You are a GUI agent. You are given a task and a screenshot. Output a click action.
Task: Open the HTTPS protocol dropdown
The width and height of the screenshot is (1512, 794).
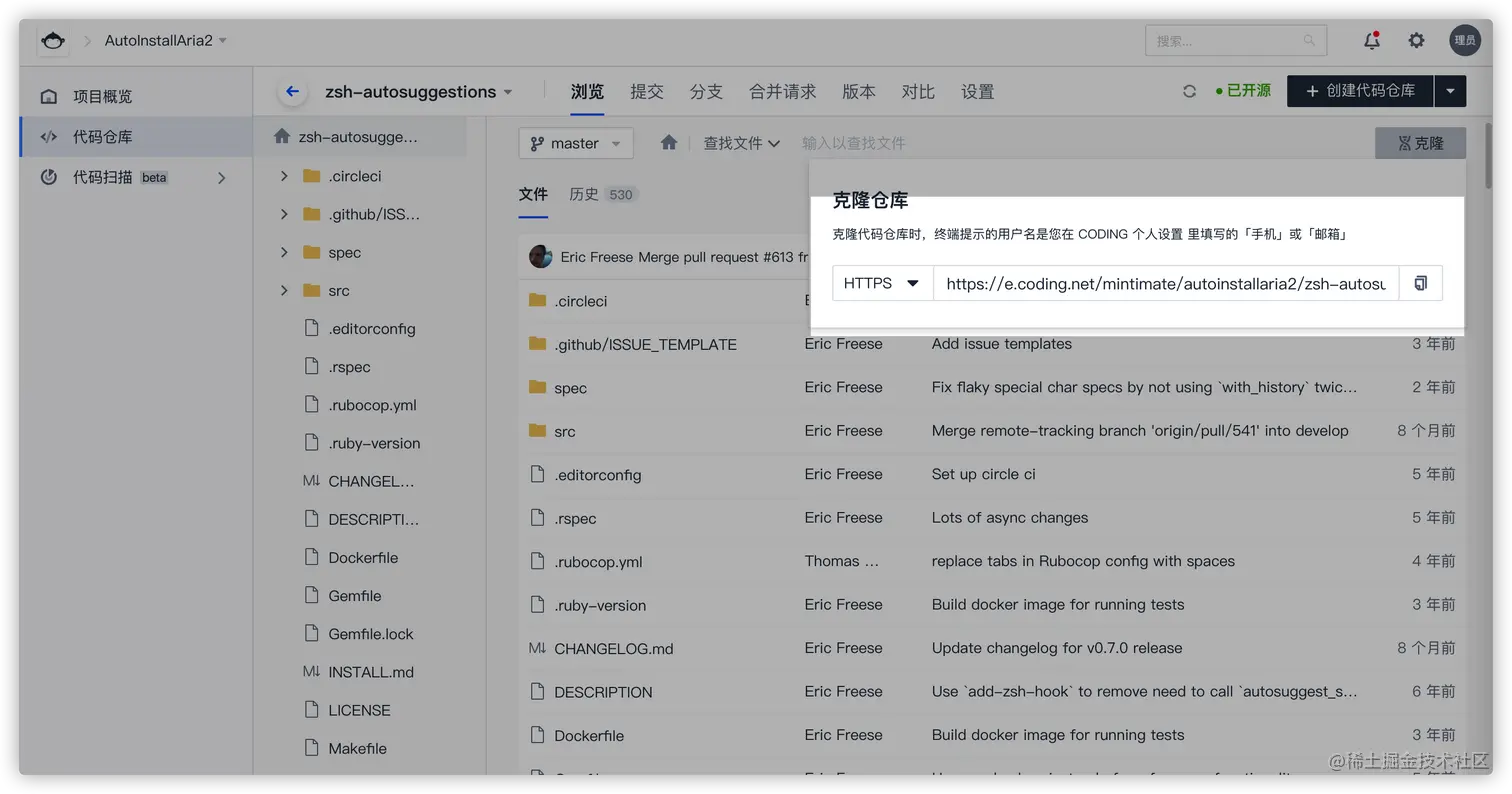883,283
